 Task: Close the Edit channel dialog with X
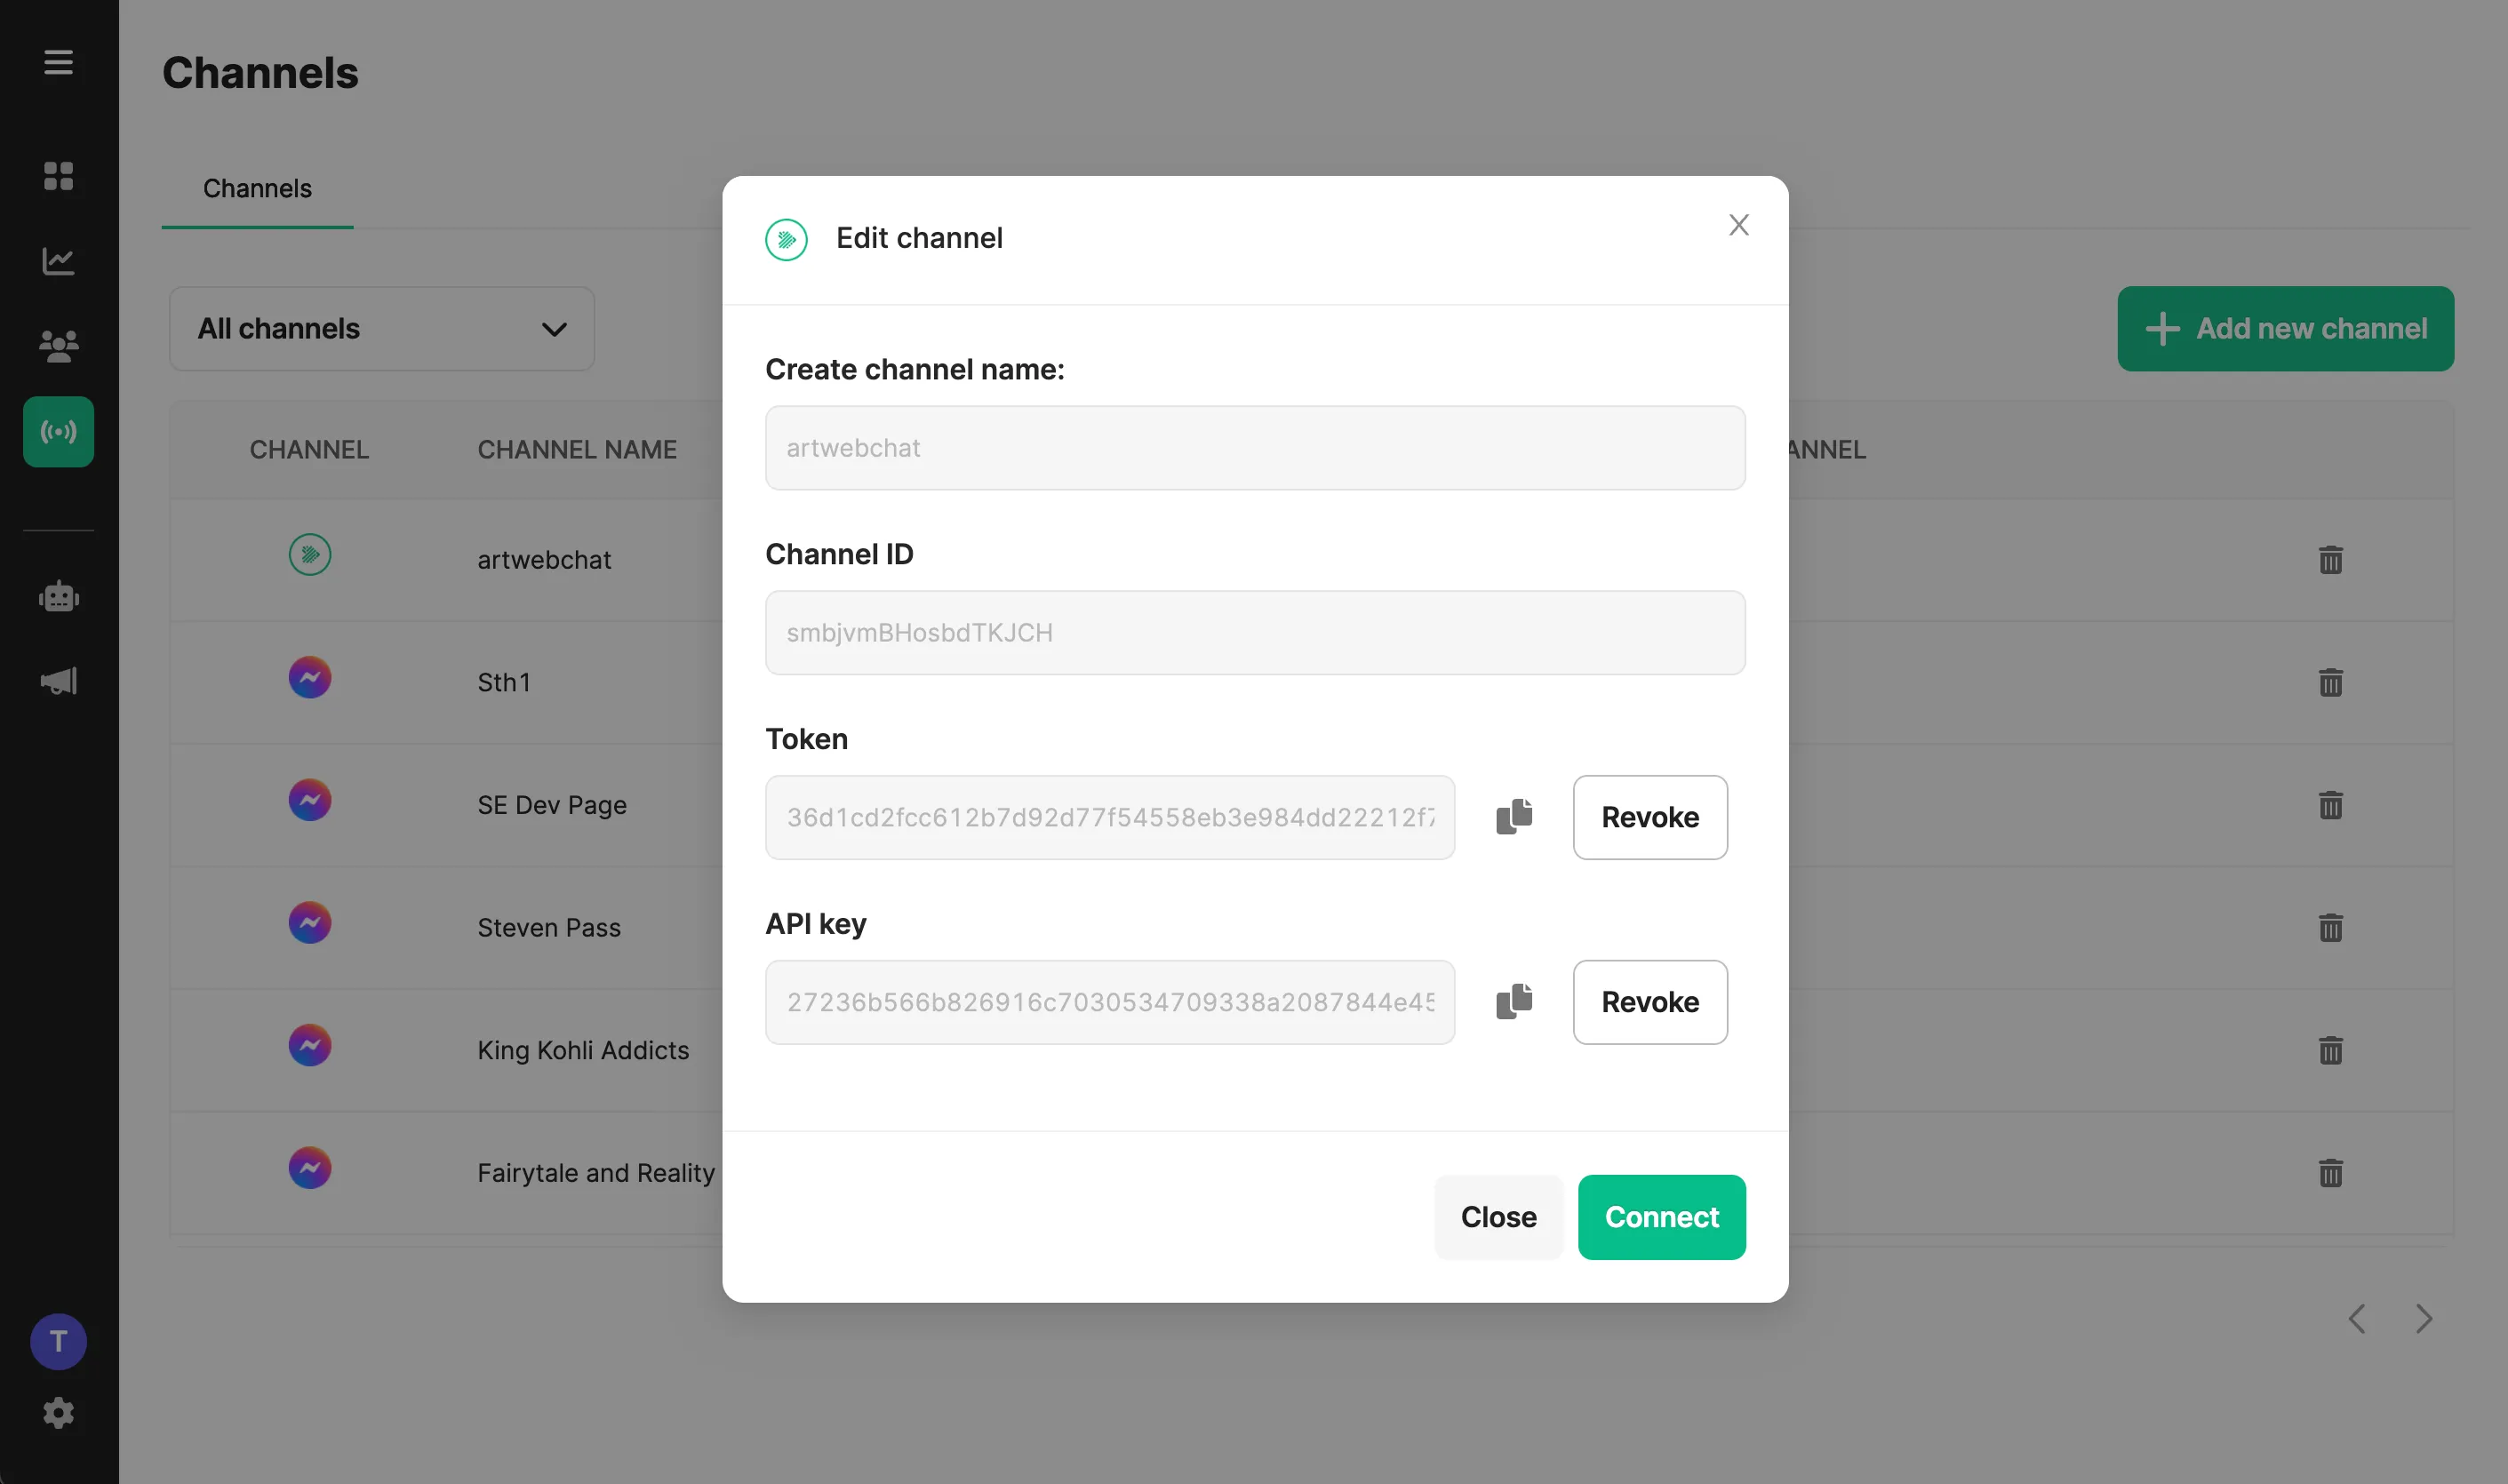click(x=1738, y=225)
